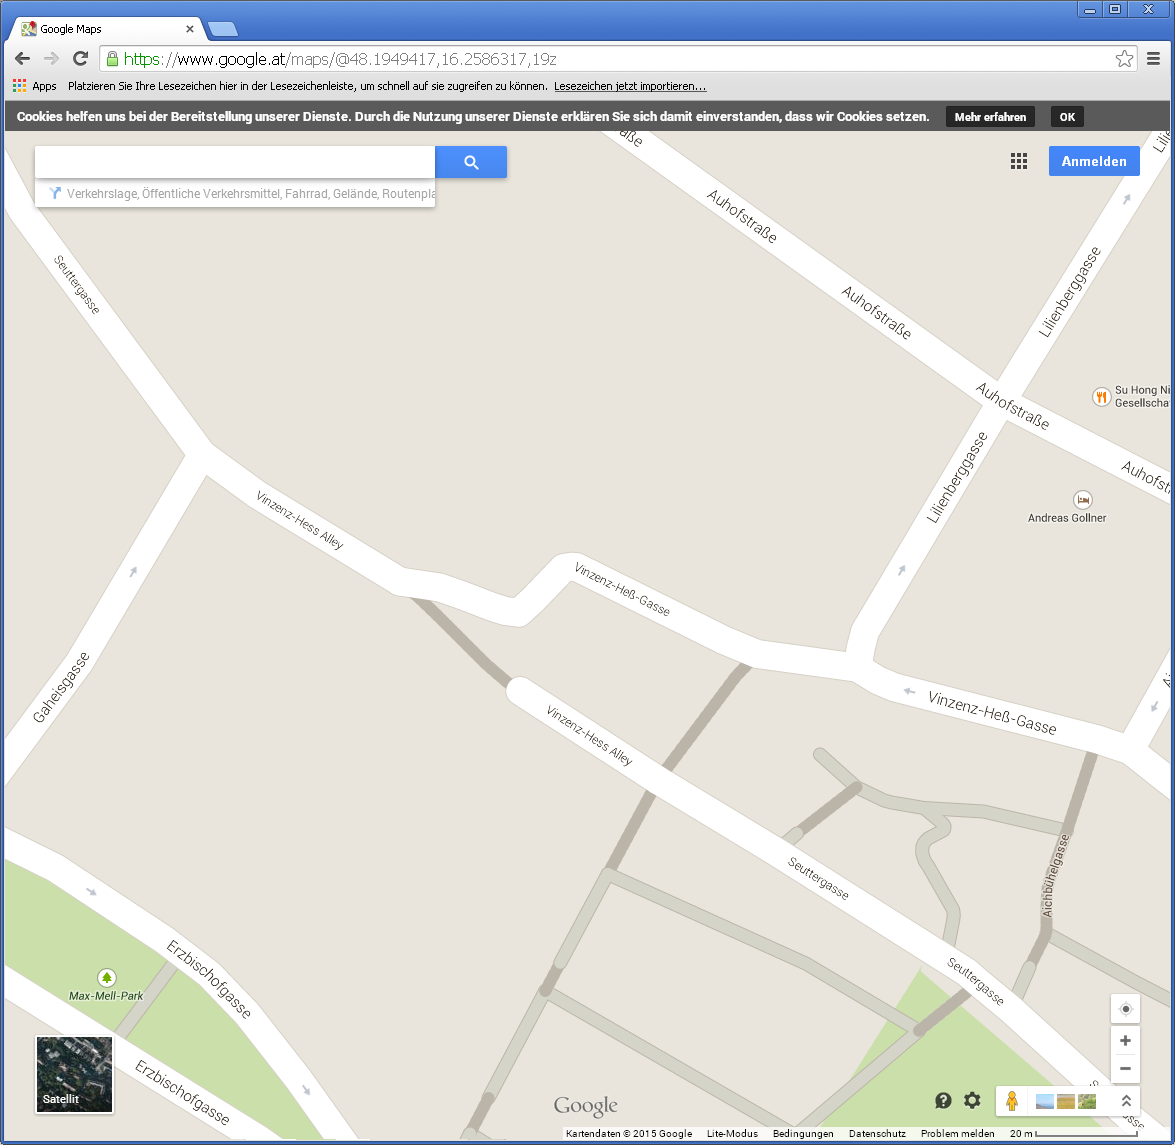Viewport: 1175px width, 1145px height.
Task: Open the Maps settings gear
Action: click(972, 1101)
